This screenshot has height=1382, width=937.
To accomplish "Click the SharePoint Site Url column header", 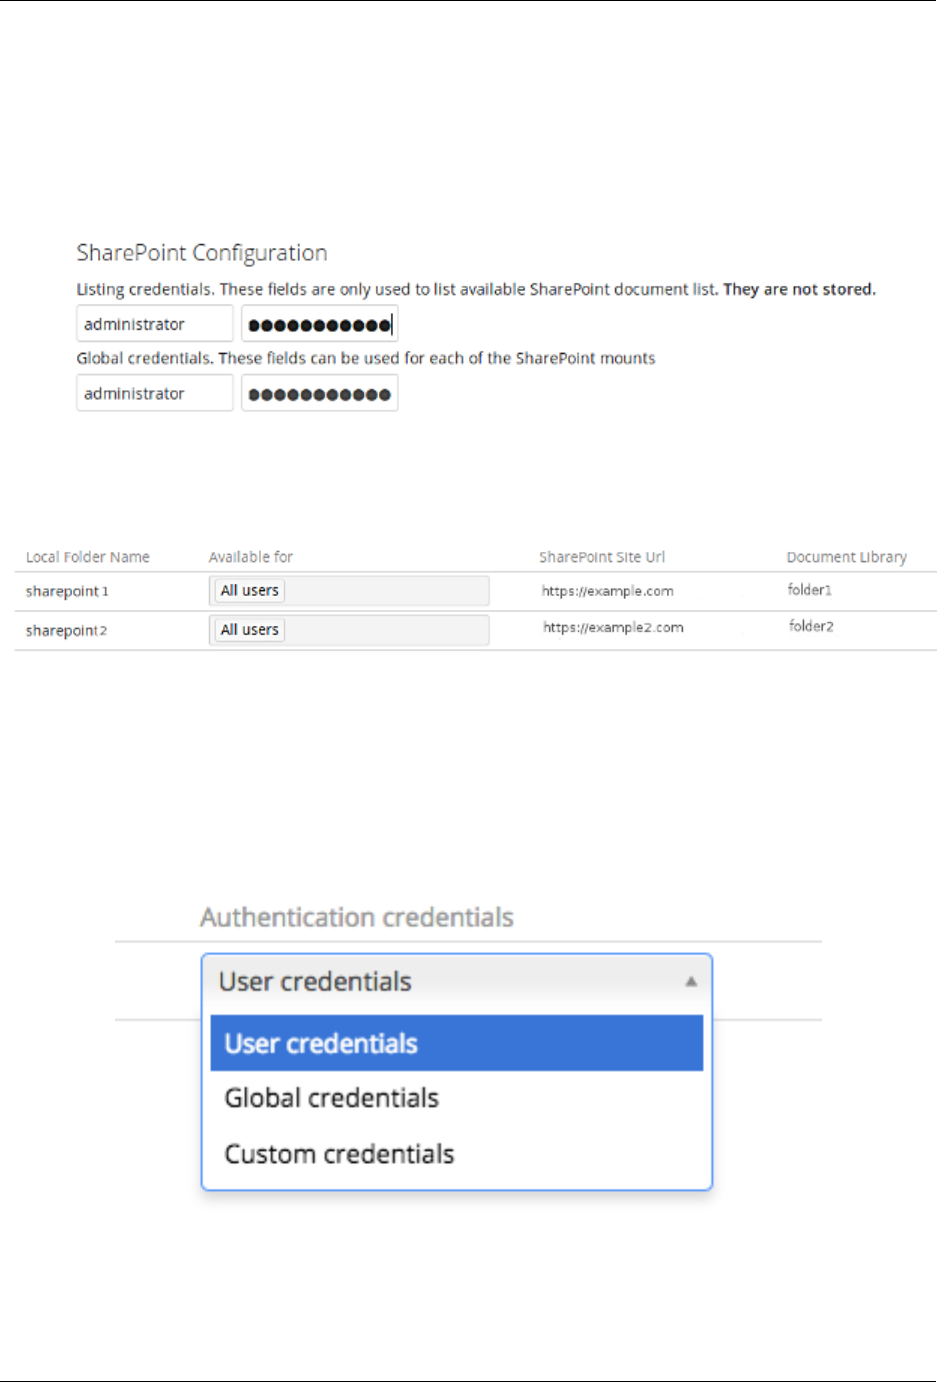I will (601, 557).
